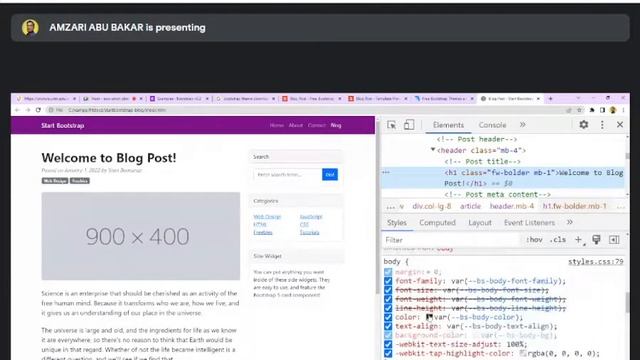The image size is (640, 360).
Task: Select the header.mb-4 breadcrumb
Action: [511, 207]
